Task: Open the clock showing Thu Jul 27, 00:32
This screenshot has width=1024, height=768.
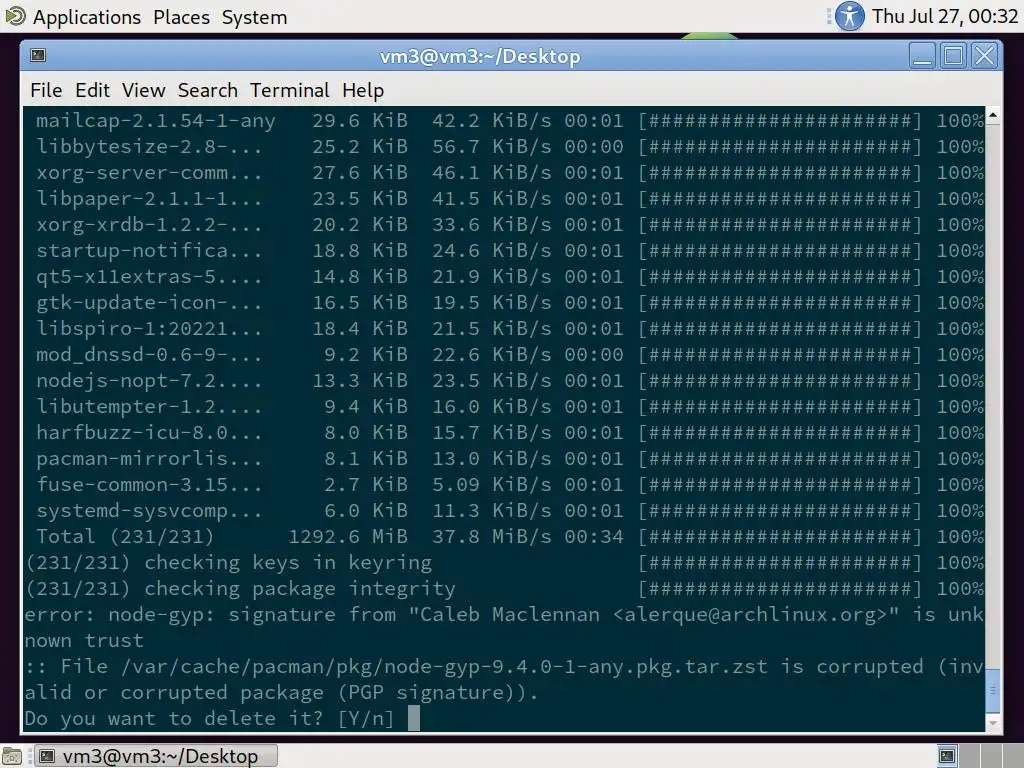Action: (945, 16)
